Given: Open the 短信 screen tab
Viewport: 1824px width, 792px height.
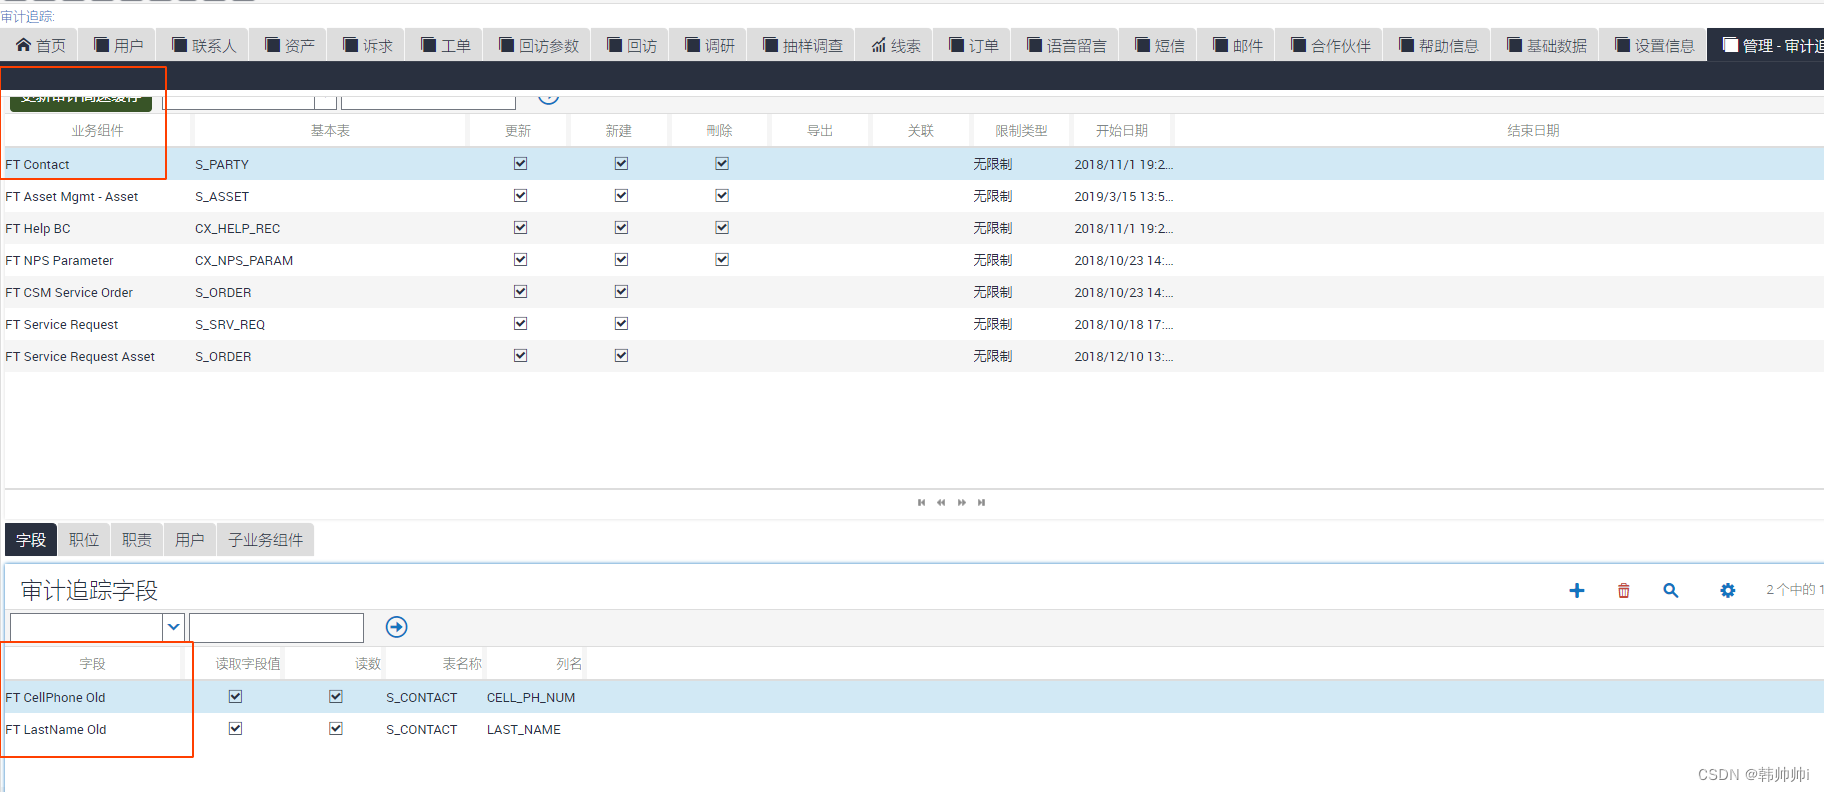Looking at the screenshot, I should click(1160, 45).
